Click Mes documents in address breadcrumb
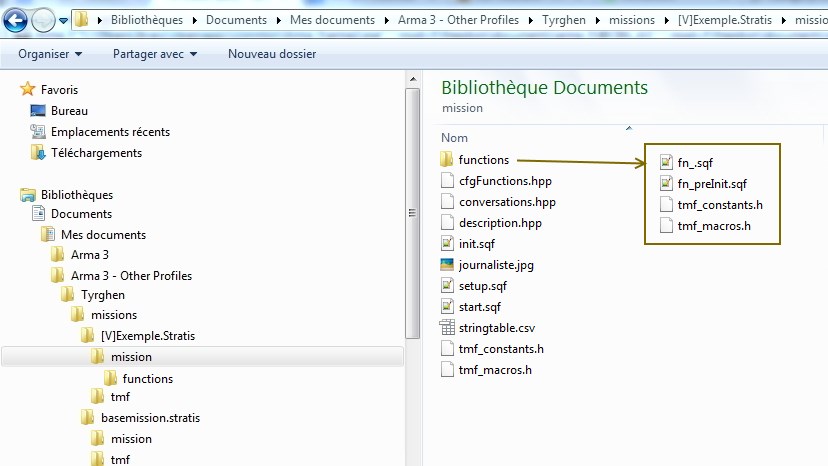This screenshot has width=828, height=466. pos(332,20)
